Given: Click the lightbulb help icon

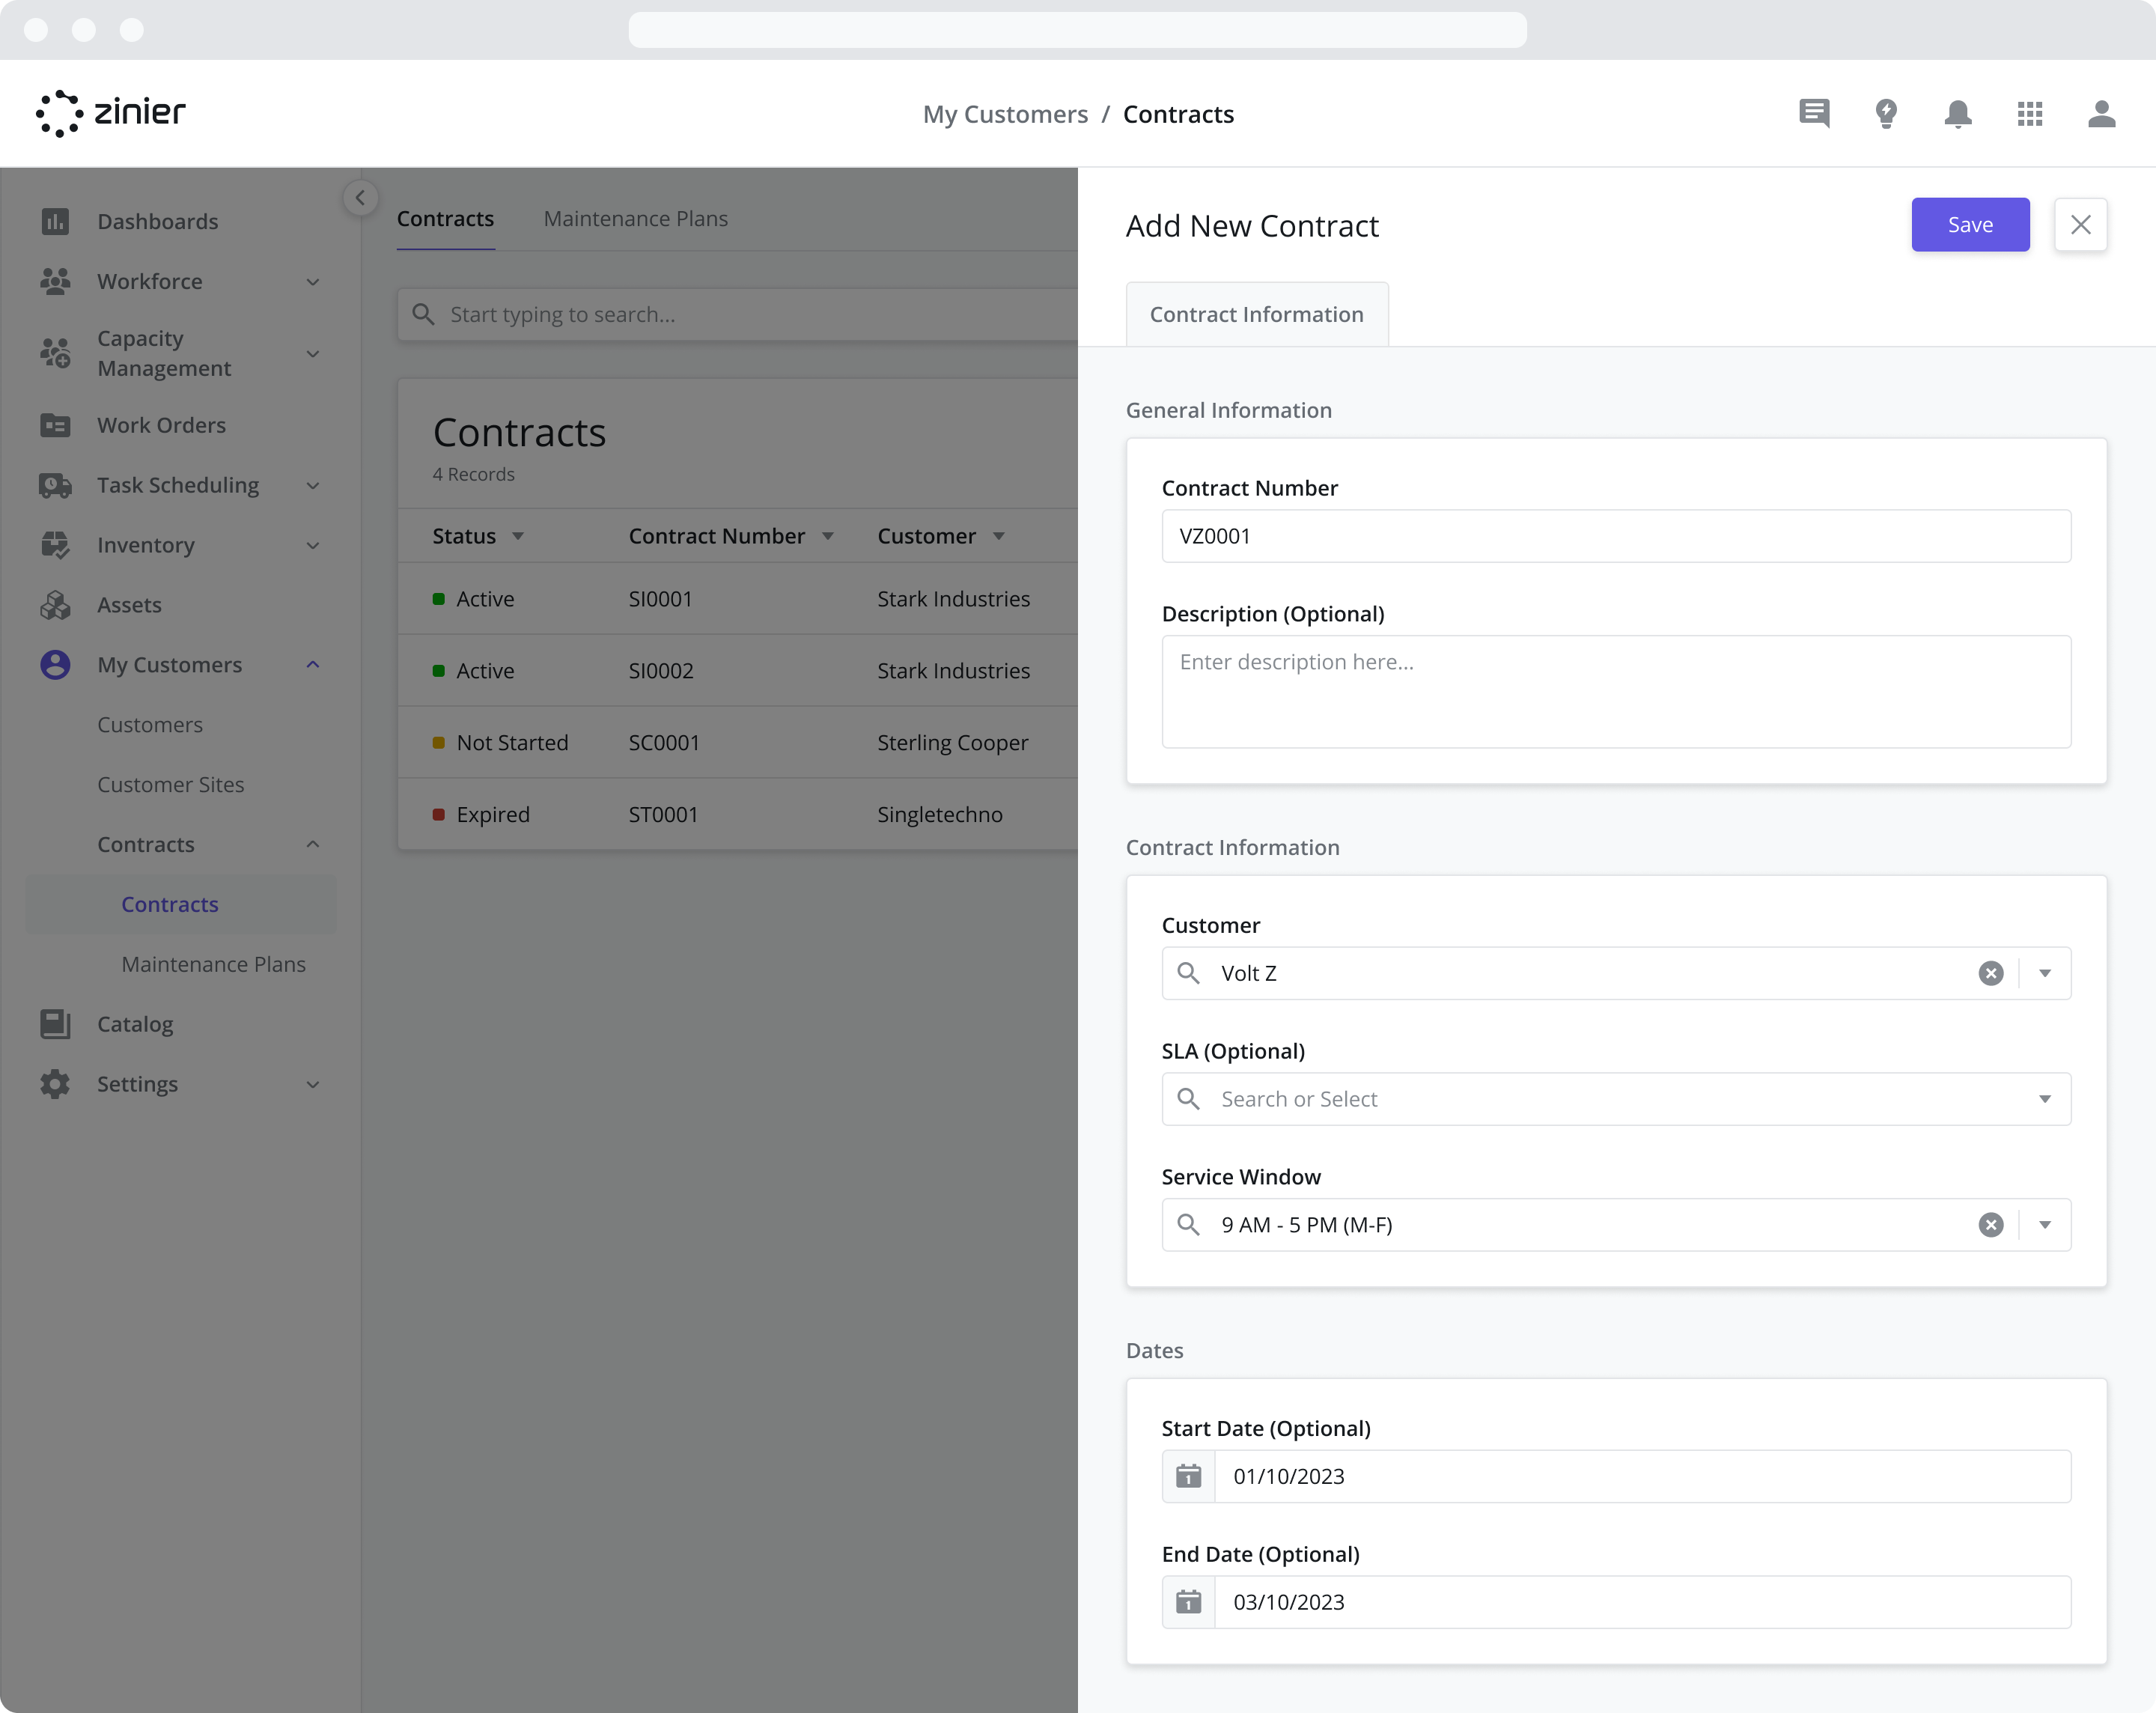Looking at the screenshot, I should 1887,113.
